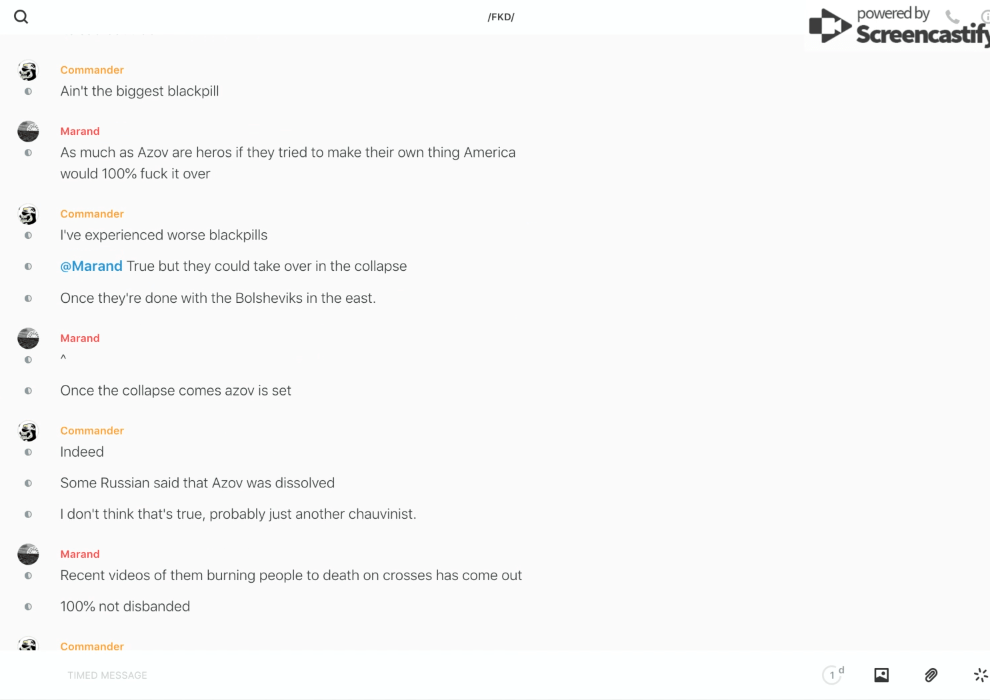
Task: Attach a picture using the image icon
Action: [x=881, y=675]
